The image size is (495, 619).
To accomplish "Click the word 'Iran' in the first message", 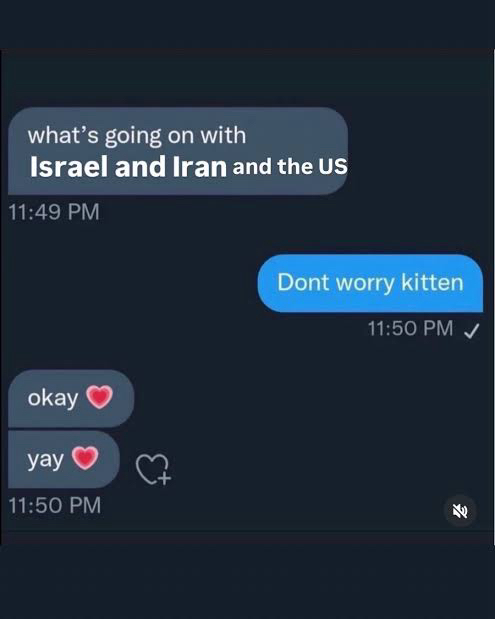I will (x=200, y=167).
